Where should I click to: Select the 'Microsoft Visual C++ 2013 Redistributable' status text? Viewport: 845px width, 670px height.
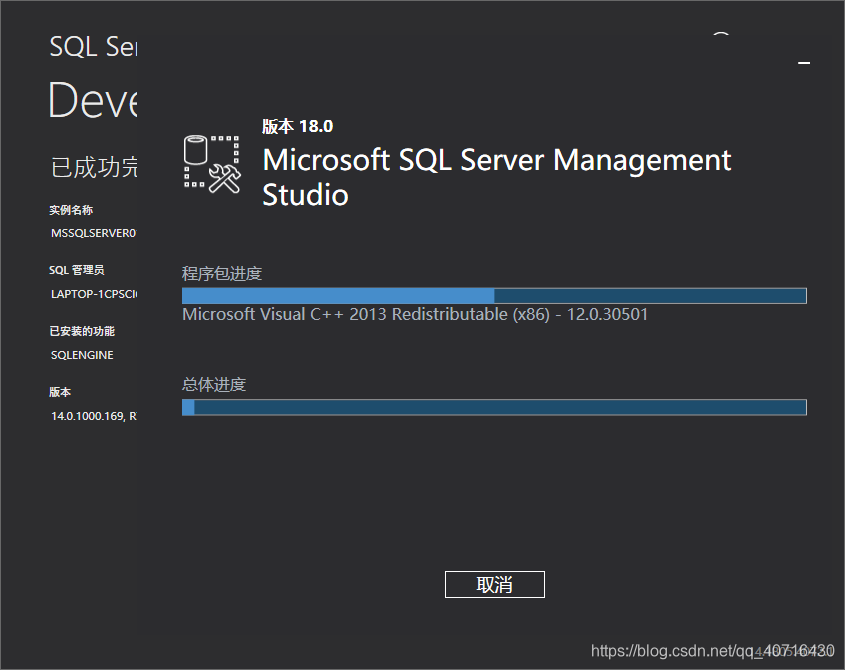[x=415, y=314]
